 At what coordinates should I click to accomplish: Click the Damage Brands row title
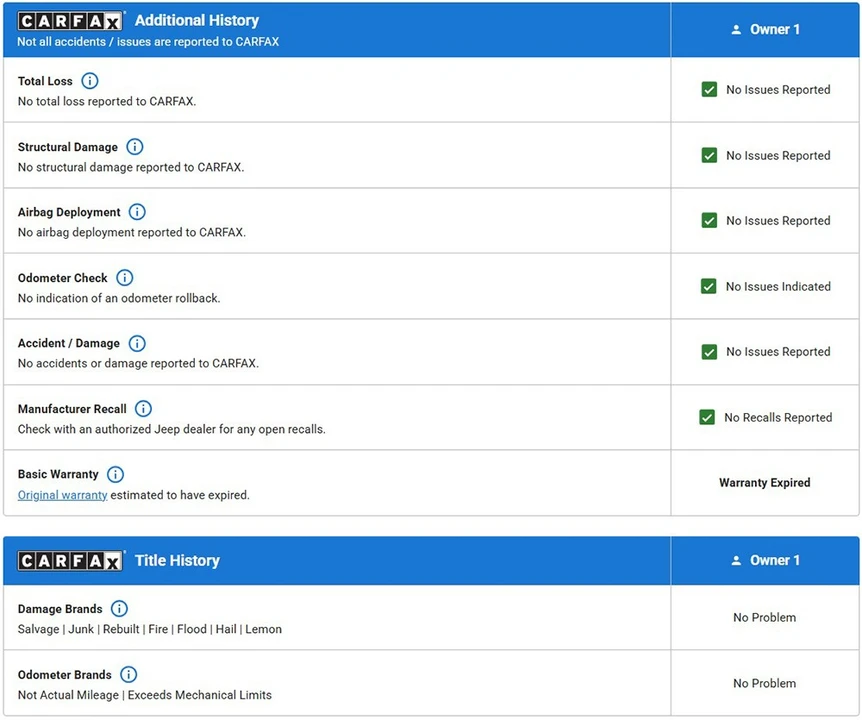(x=60, y=609)
